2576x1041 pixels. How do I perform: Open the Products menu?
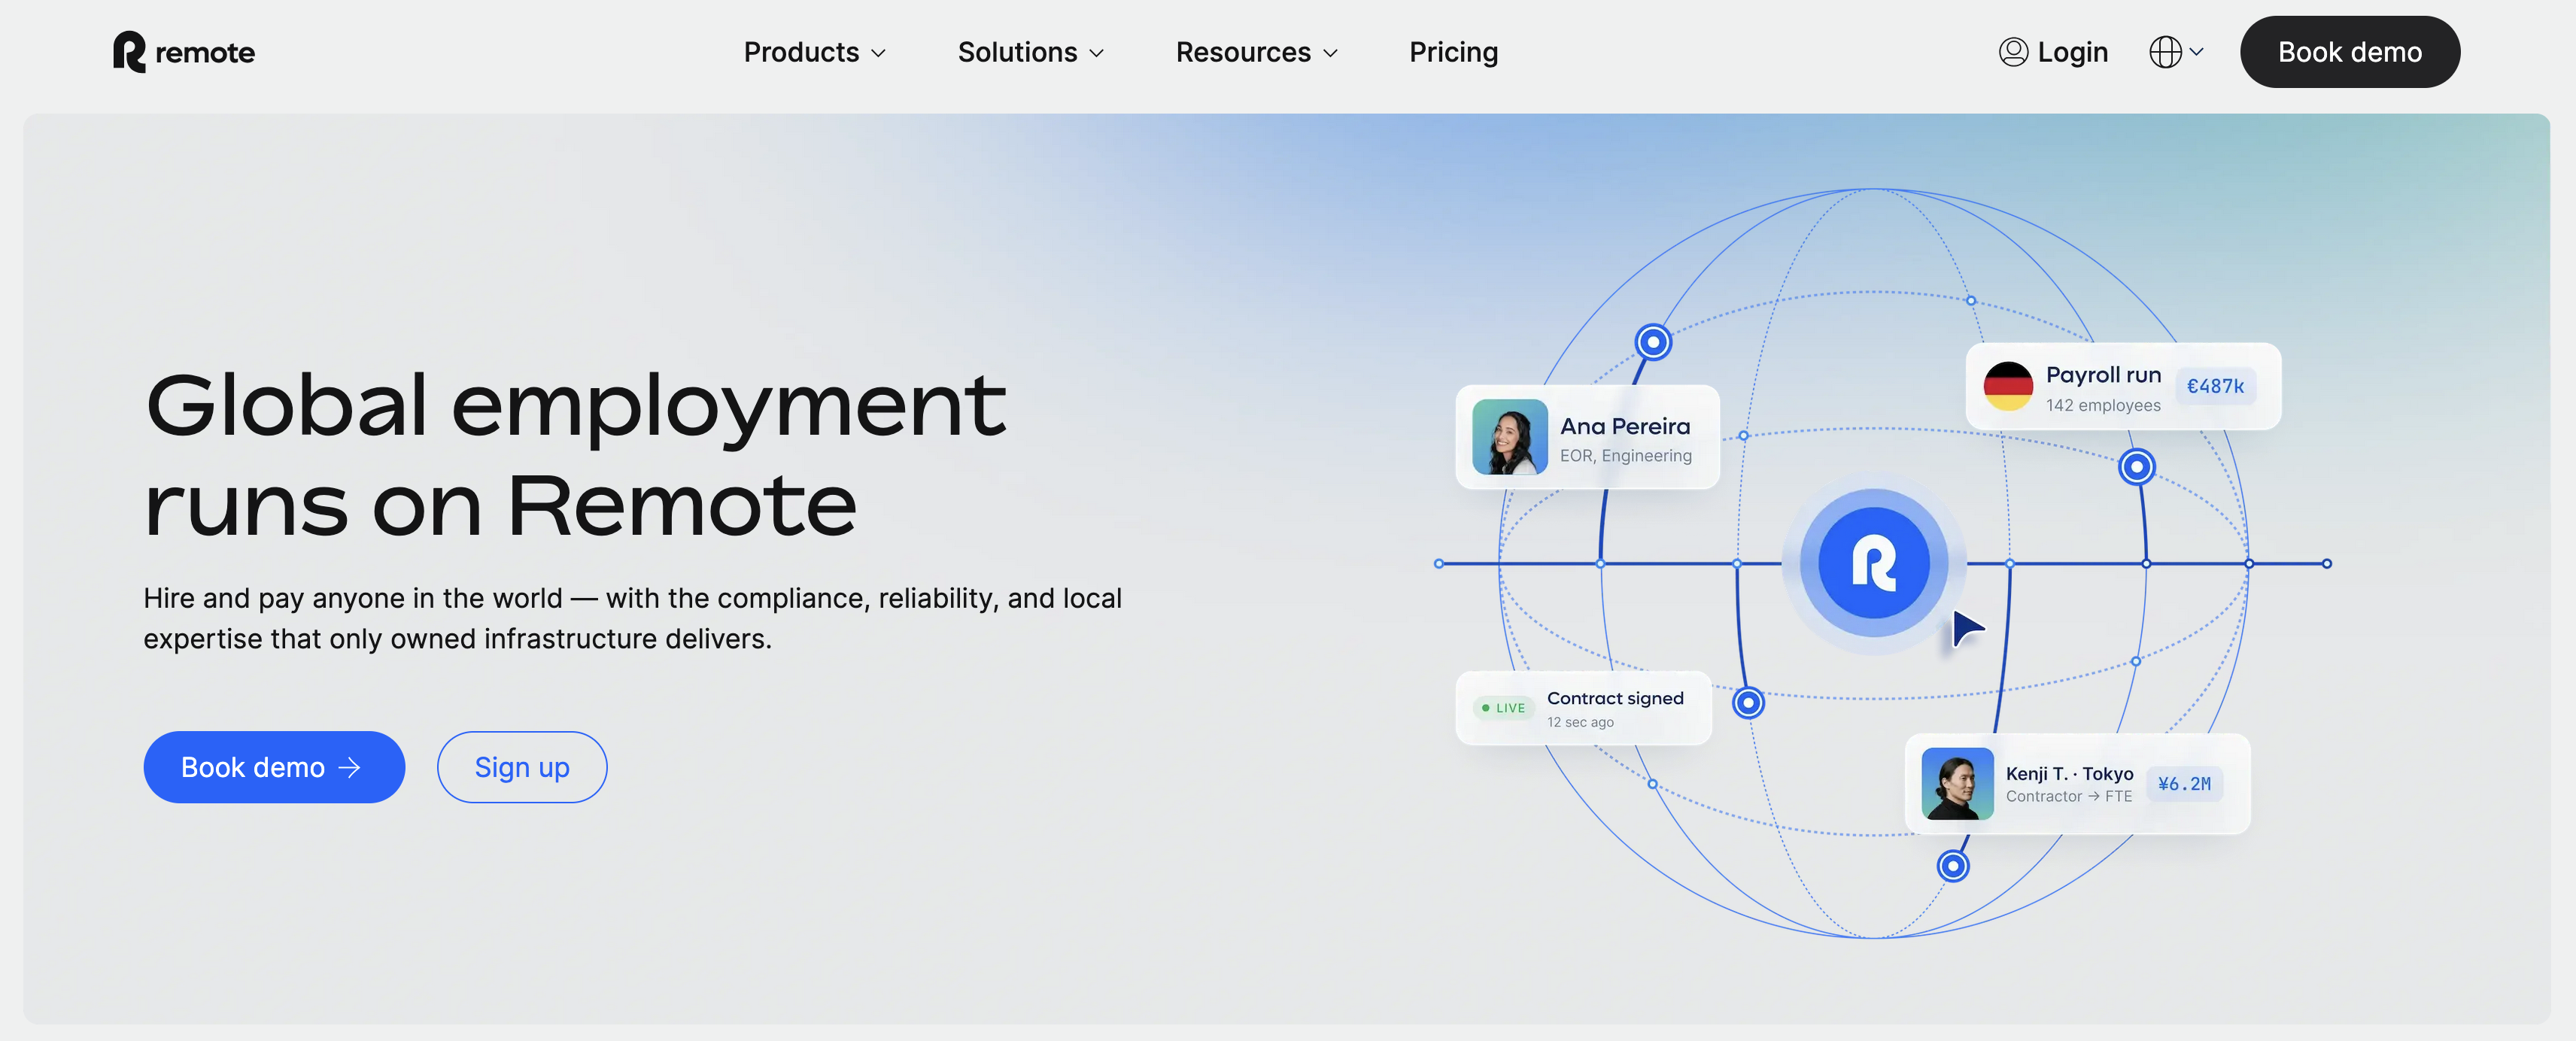[x=814, y=52]
